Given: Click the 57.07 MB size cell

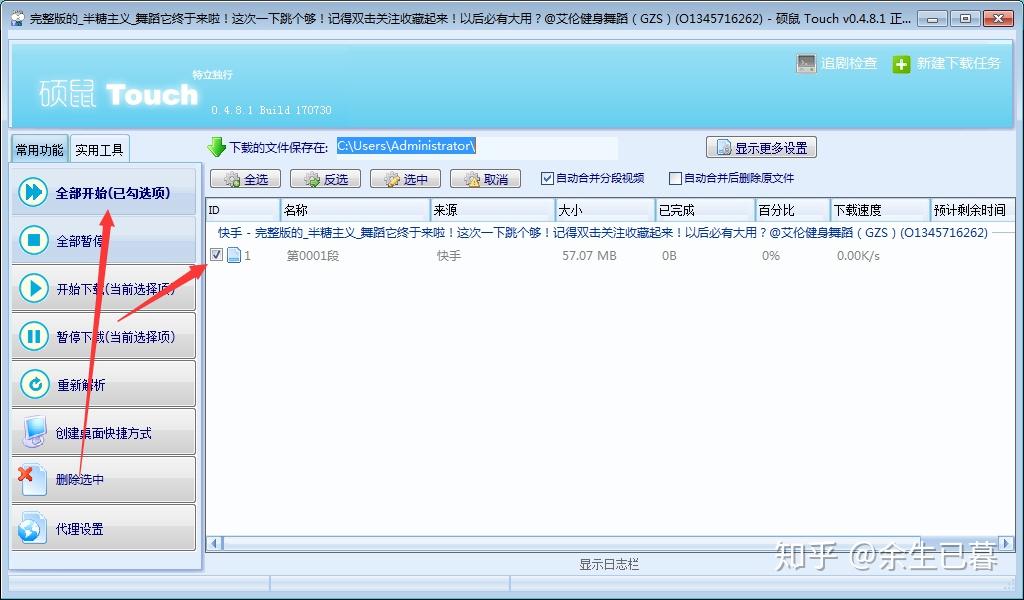Looking at the screenshot, I should click(x=589, y=255).
